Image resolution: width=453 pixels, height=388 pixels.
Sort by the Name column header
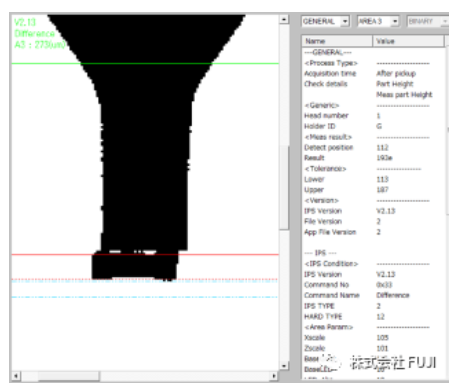pyautogui.click(x=337, y=41)
